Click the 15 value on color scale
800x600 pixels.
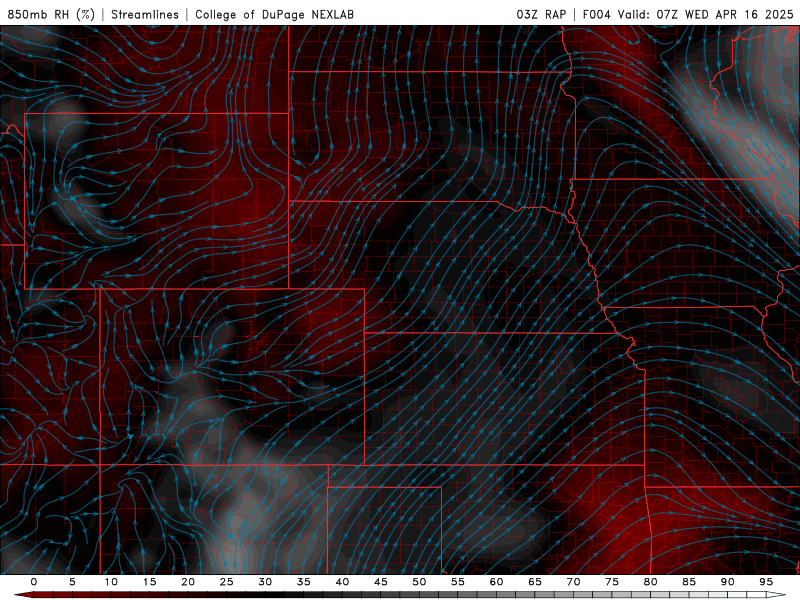pyautogui.click(x=149, y=582)
